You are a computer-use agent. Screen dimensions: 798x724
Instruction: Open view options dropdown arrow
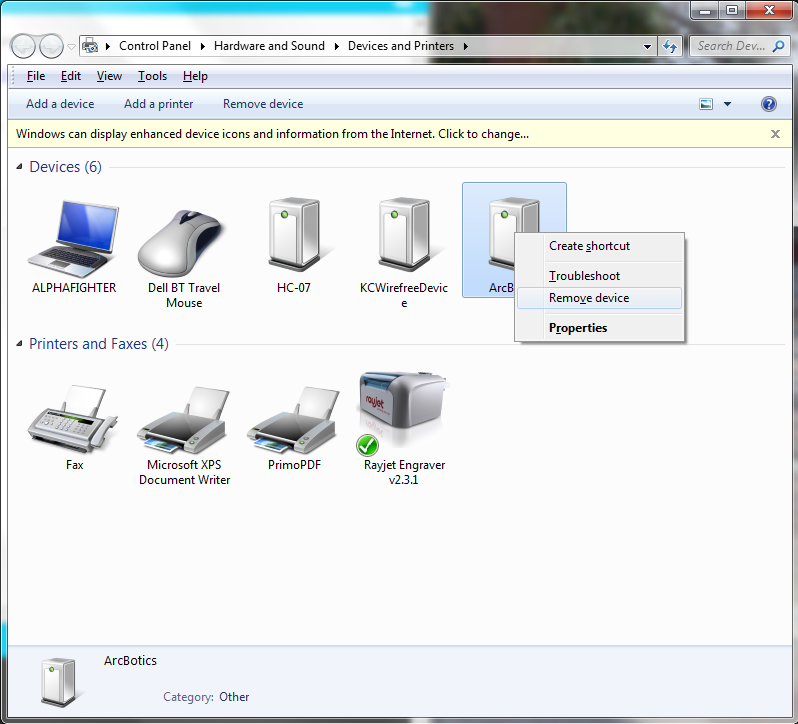click(727, 104)
